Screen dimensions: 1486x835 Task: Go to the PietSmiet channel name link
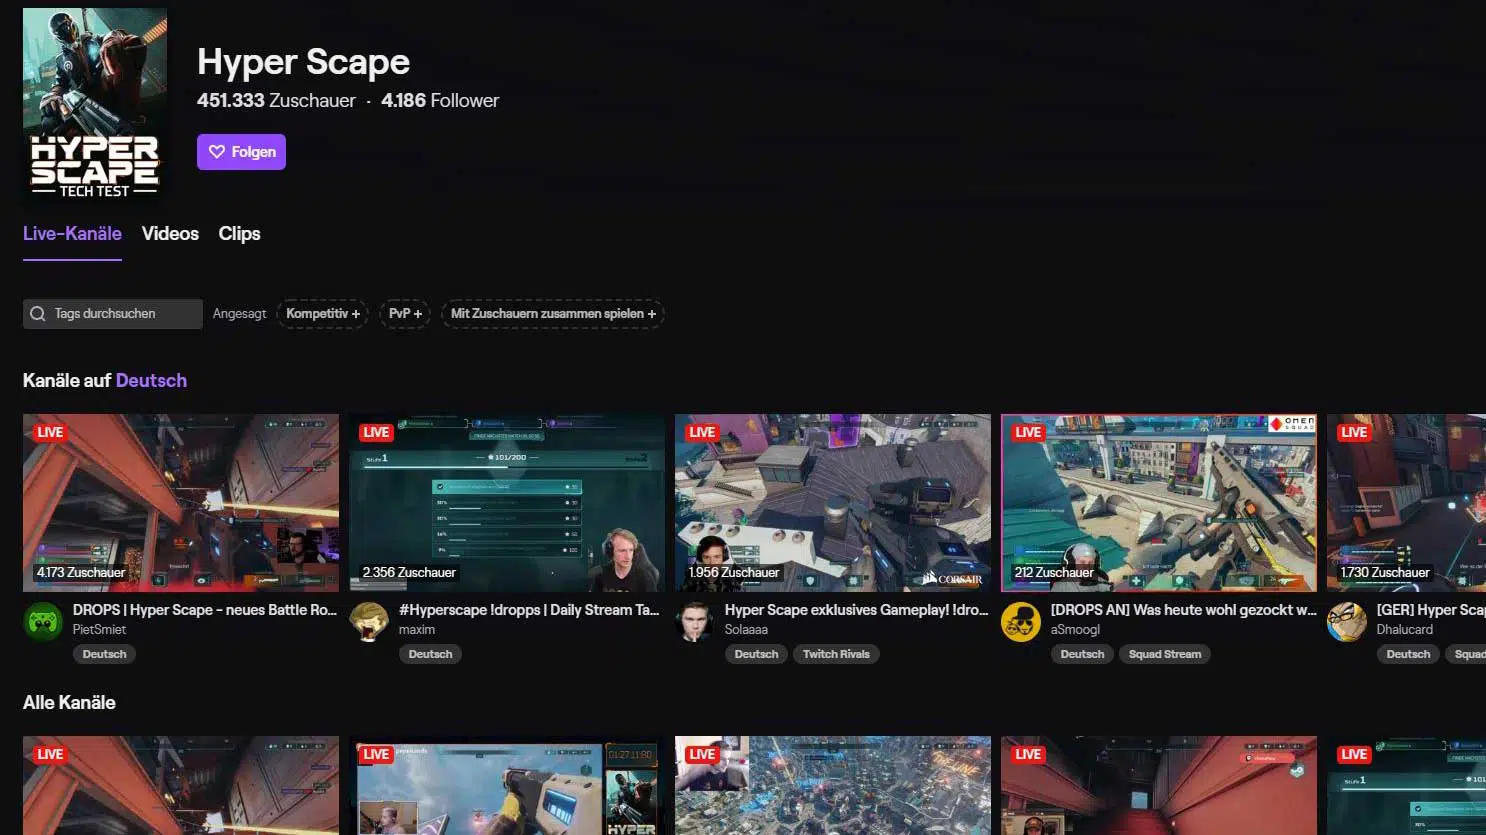[99, 629]
